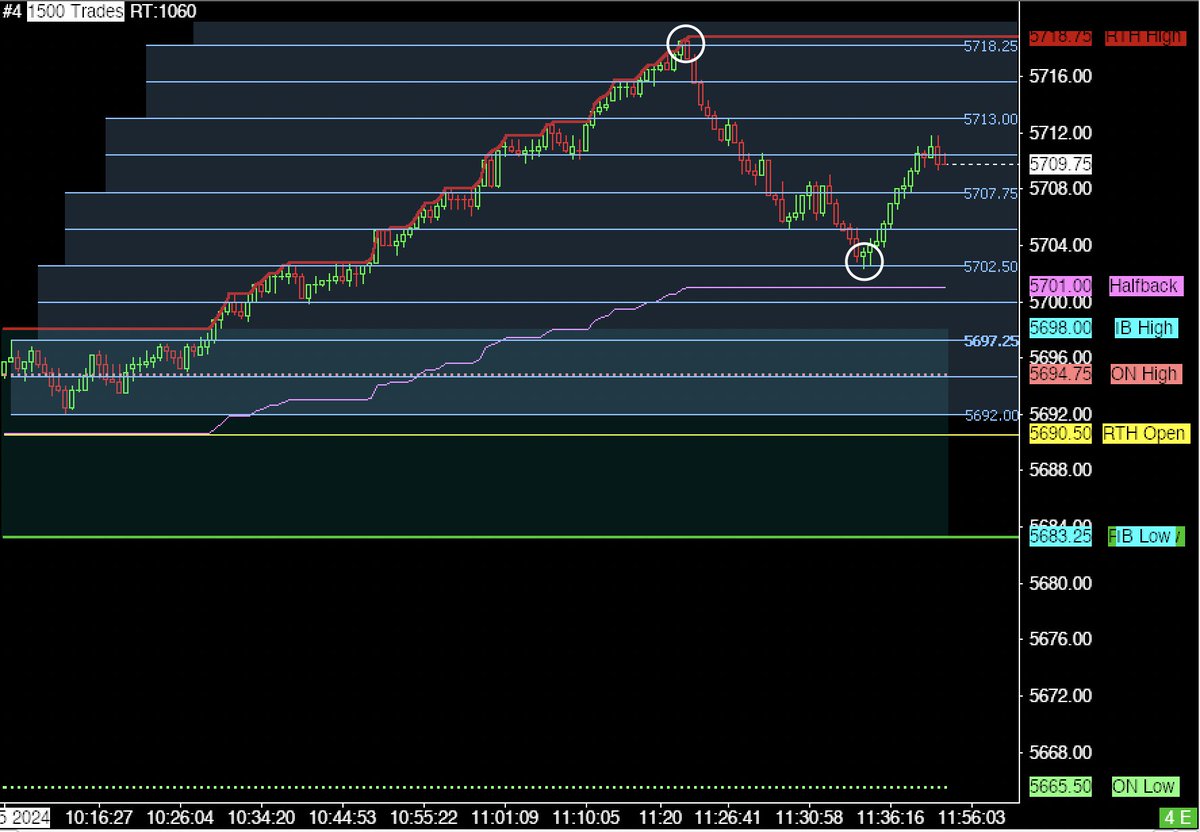Select the green 'ON Low' label
The image size is (1200, 832).
[x=1145, y=787]
